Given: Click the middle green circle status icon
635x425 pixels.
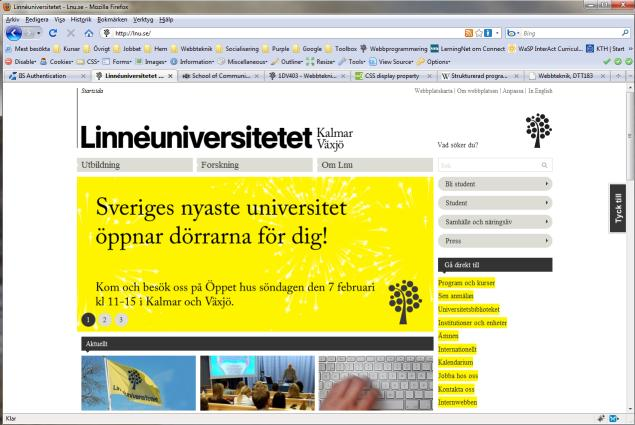Looking at the screenshot, I should click(618, 62).
